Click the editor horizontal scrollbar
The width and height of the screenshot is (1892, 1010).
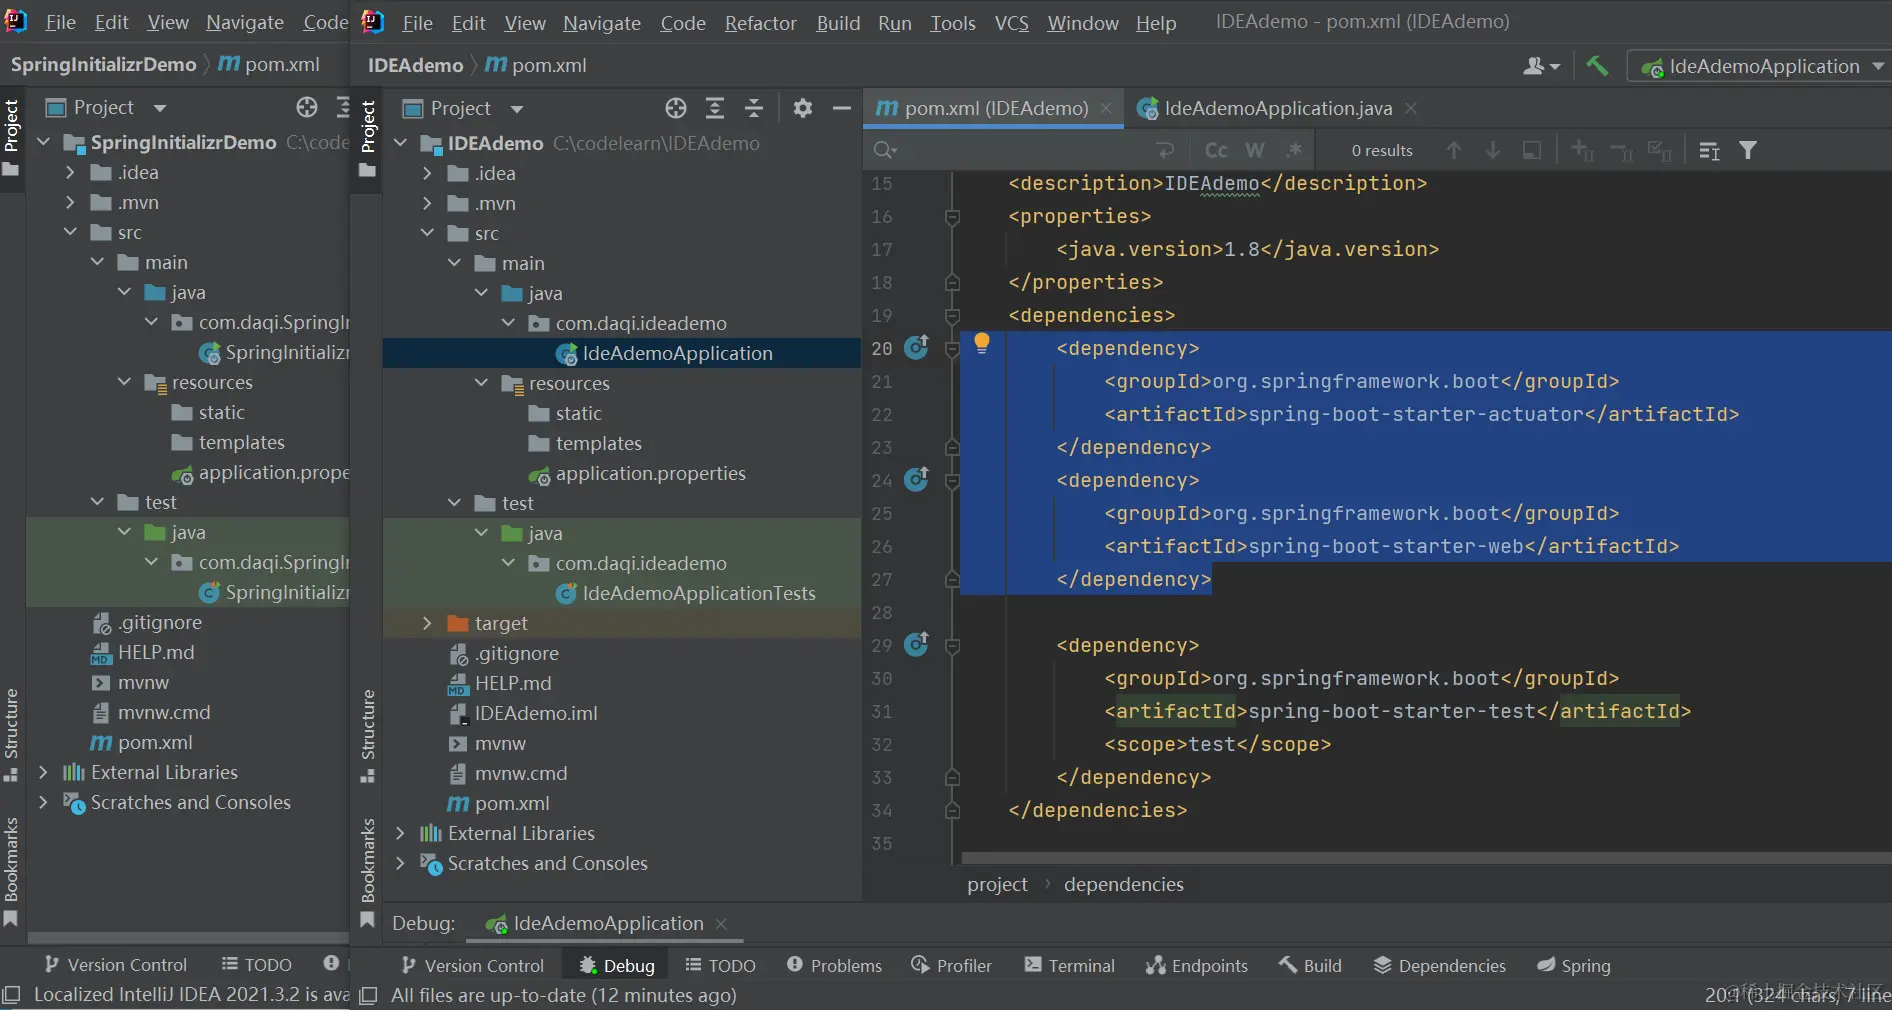(1425, 858)
